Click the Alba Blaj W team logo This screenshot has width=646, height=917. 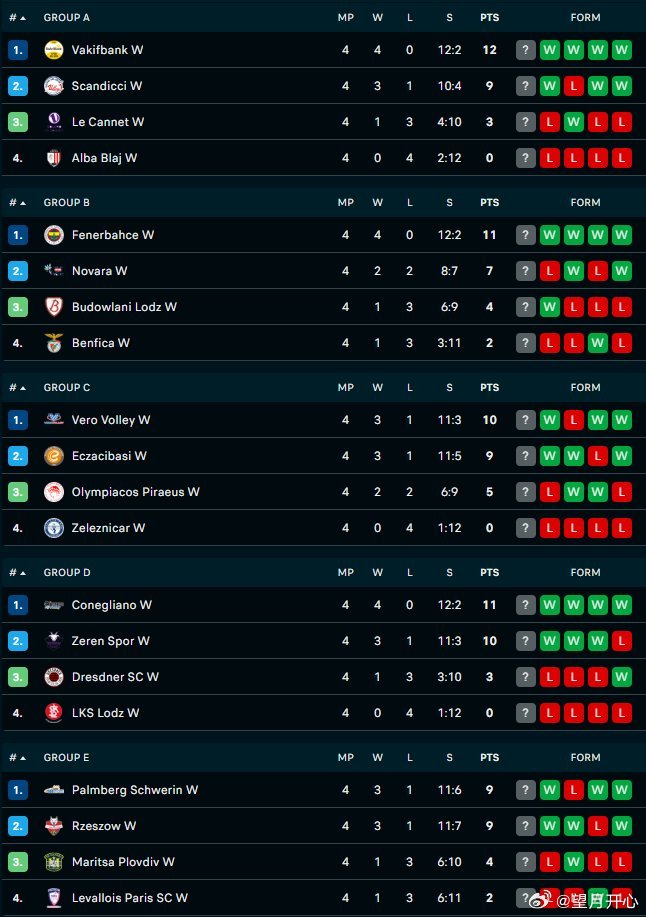click(54, 158)
